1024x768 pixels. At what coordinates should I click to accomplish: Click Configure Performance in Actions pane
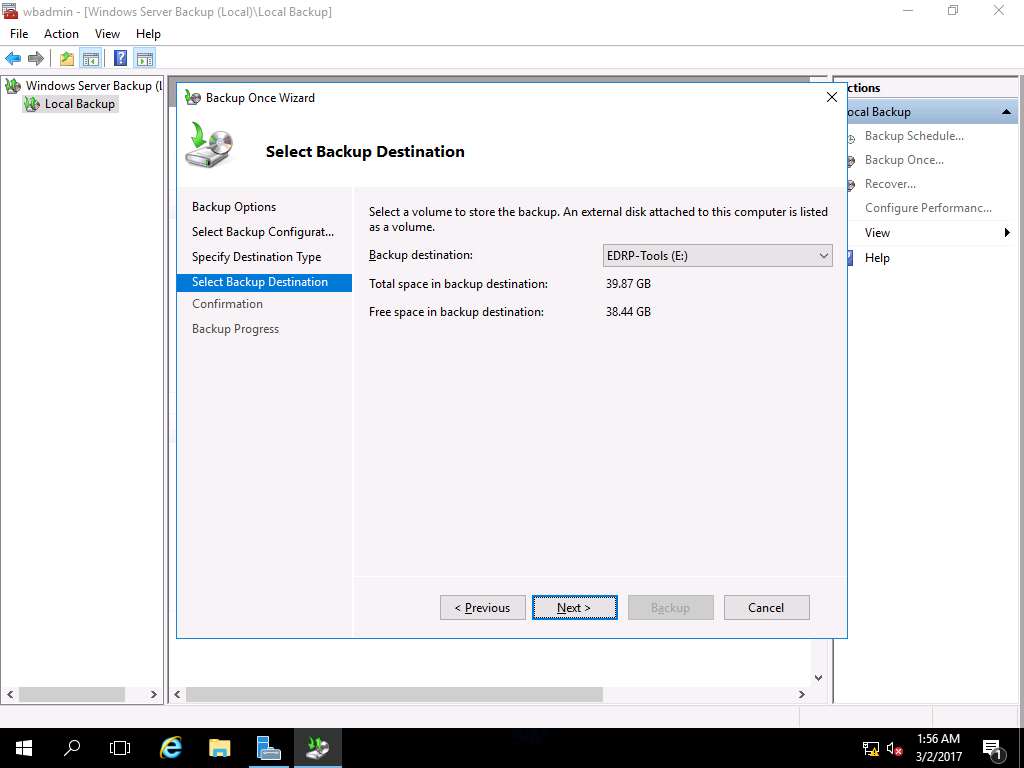tap(928, 208)
